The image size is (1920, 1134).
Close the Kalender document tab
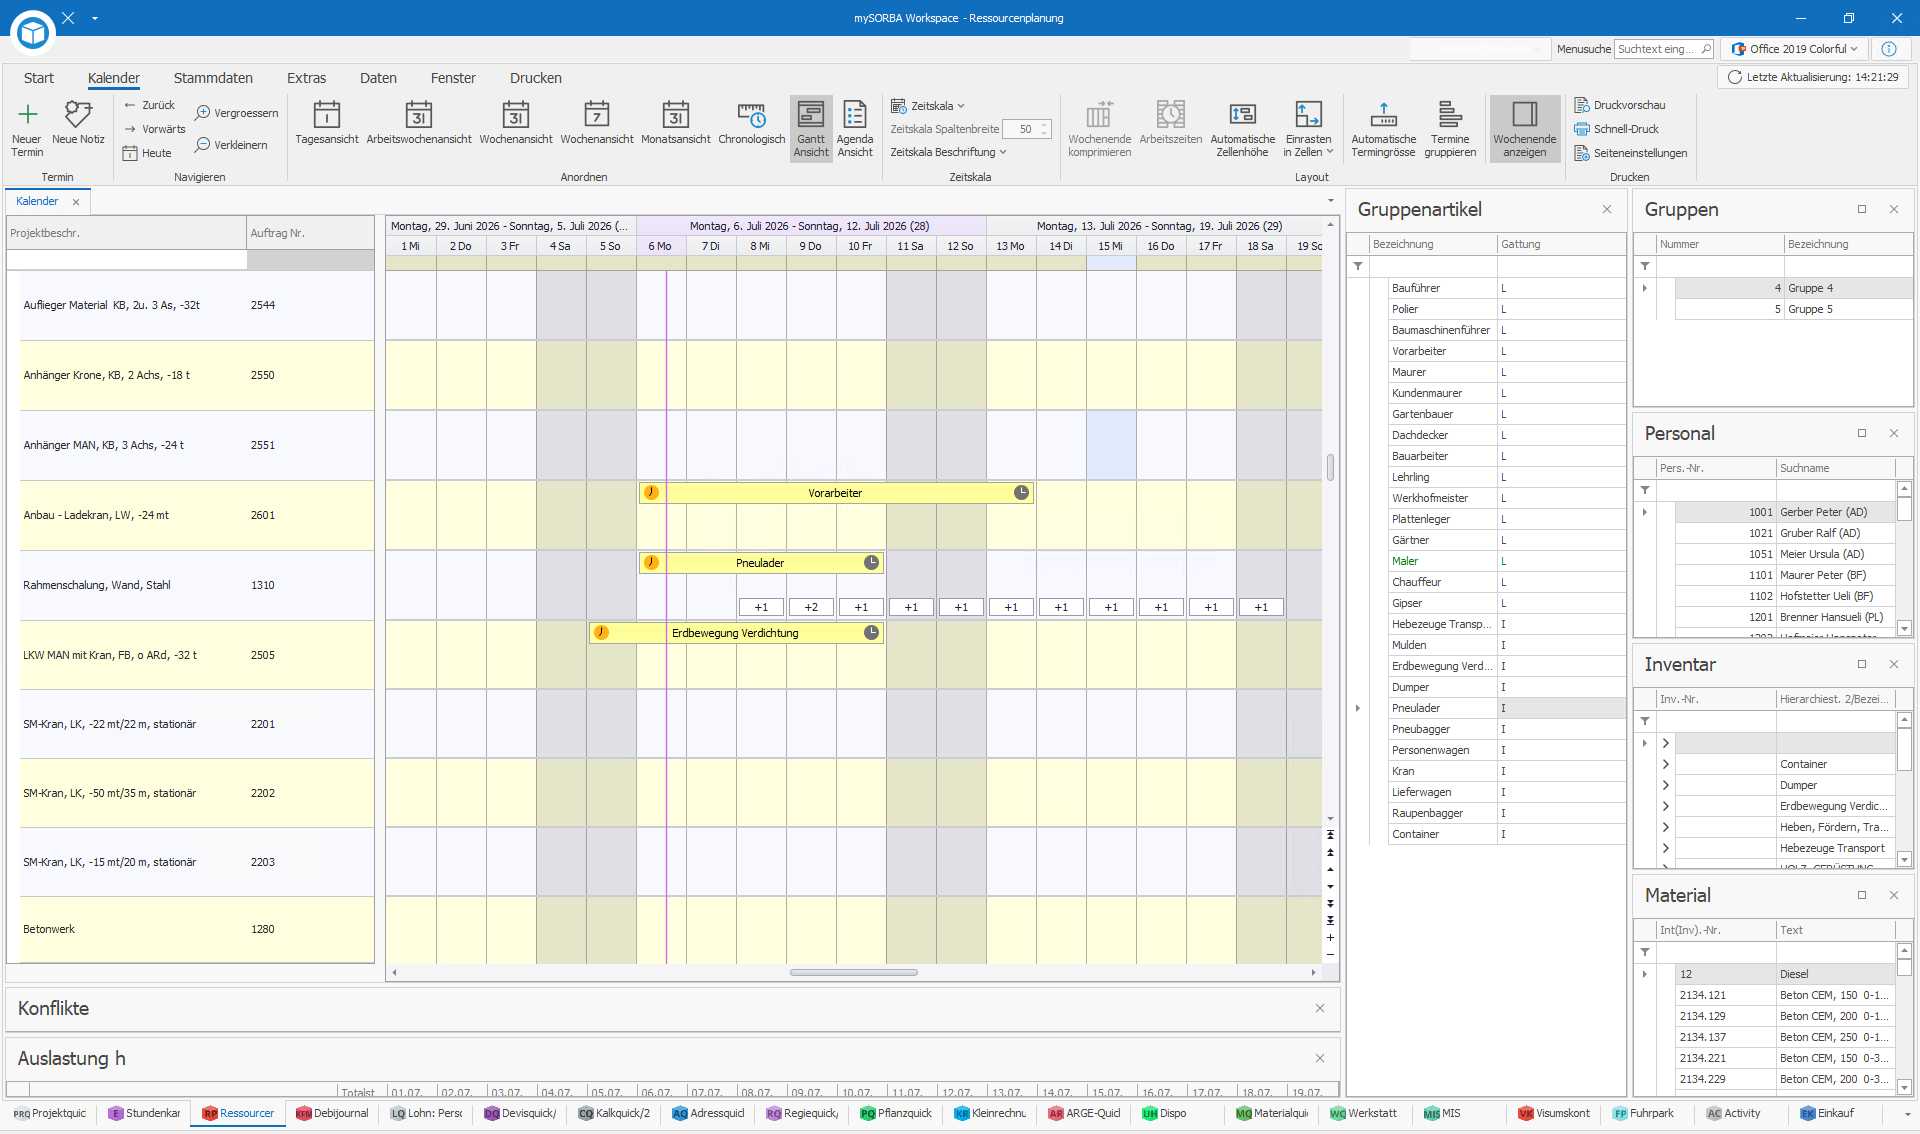click(76, 202)
